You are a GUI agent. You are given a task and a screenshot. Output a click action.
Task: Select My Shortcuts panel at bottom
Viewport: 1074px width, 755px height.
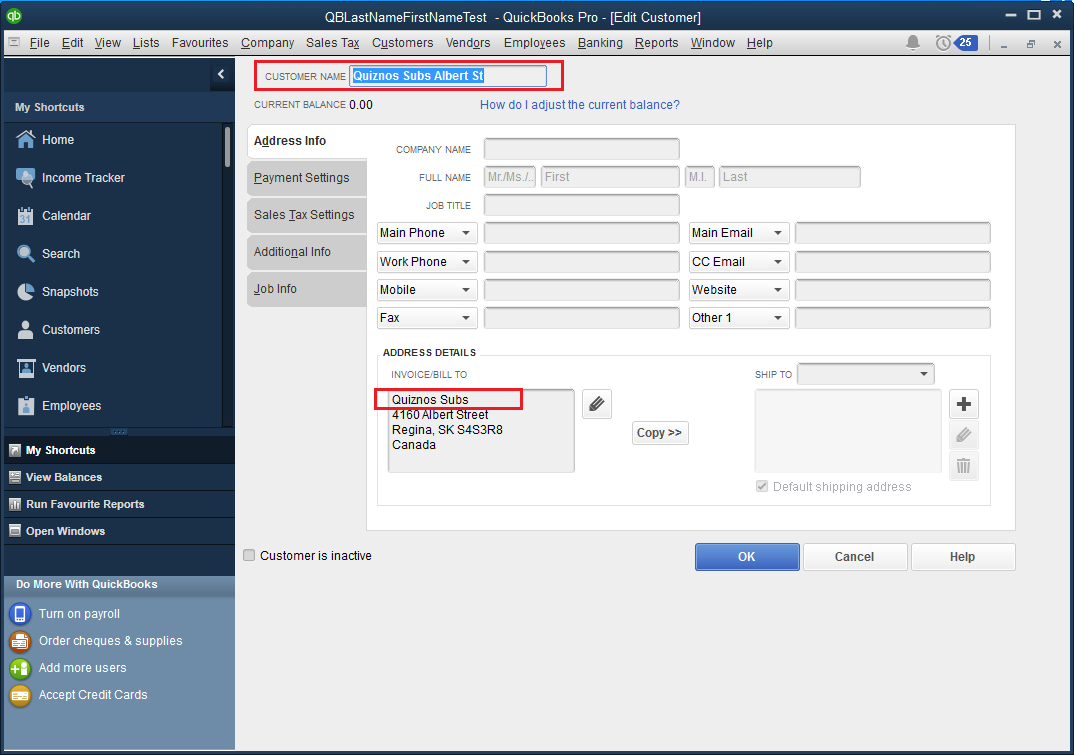click(119, 450)
